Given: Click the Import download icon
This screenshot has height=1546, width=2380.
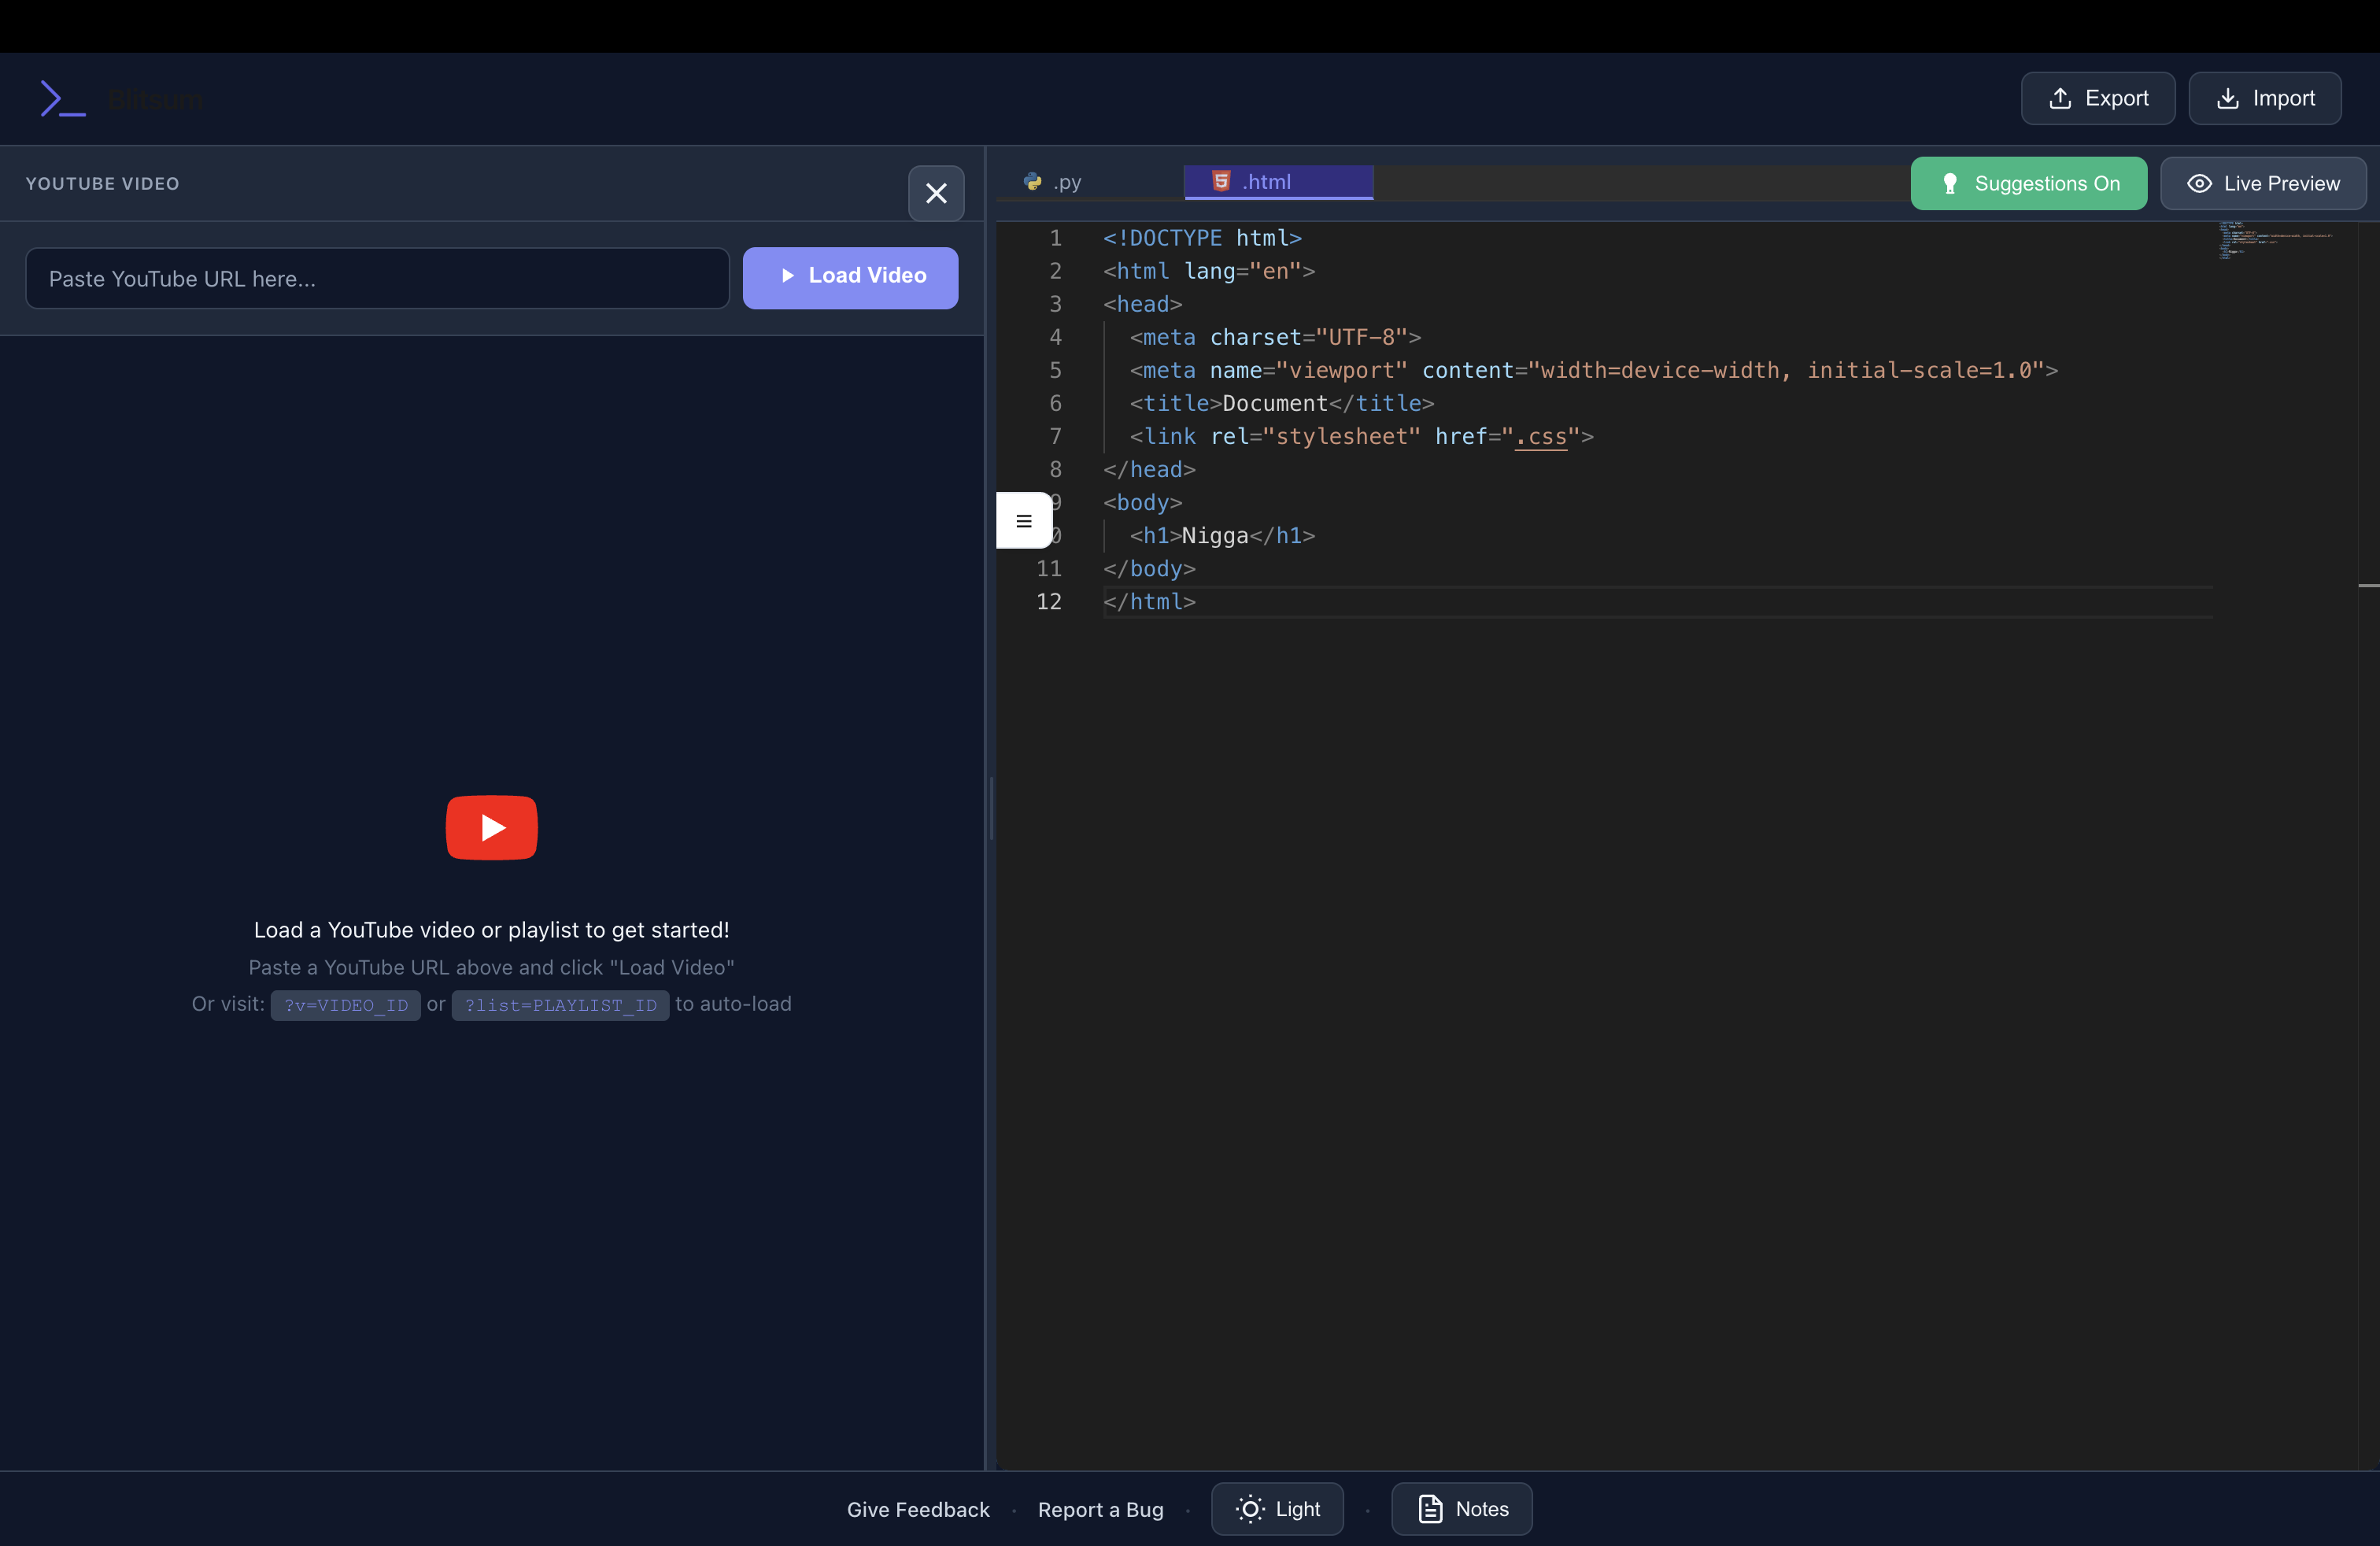Looking at the screenshot, I should coord(2227,98).
